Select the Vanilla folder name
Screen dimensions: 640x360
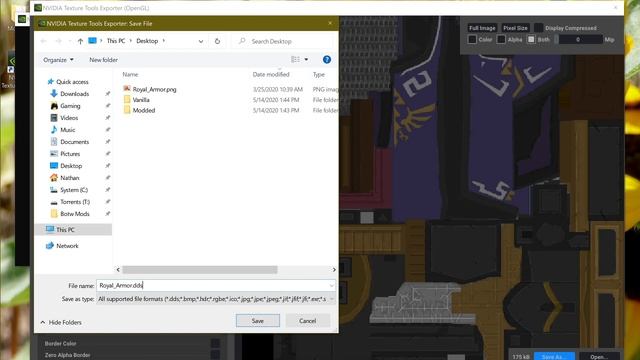141,100
